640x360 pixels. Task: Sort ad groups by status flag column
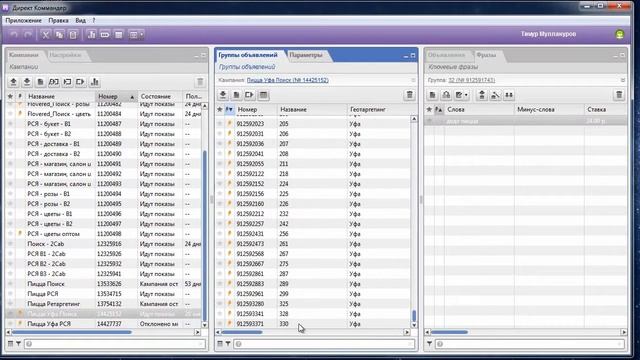229,109
